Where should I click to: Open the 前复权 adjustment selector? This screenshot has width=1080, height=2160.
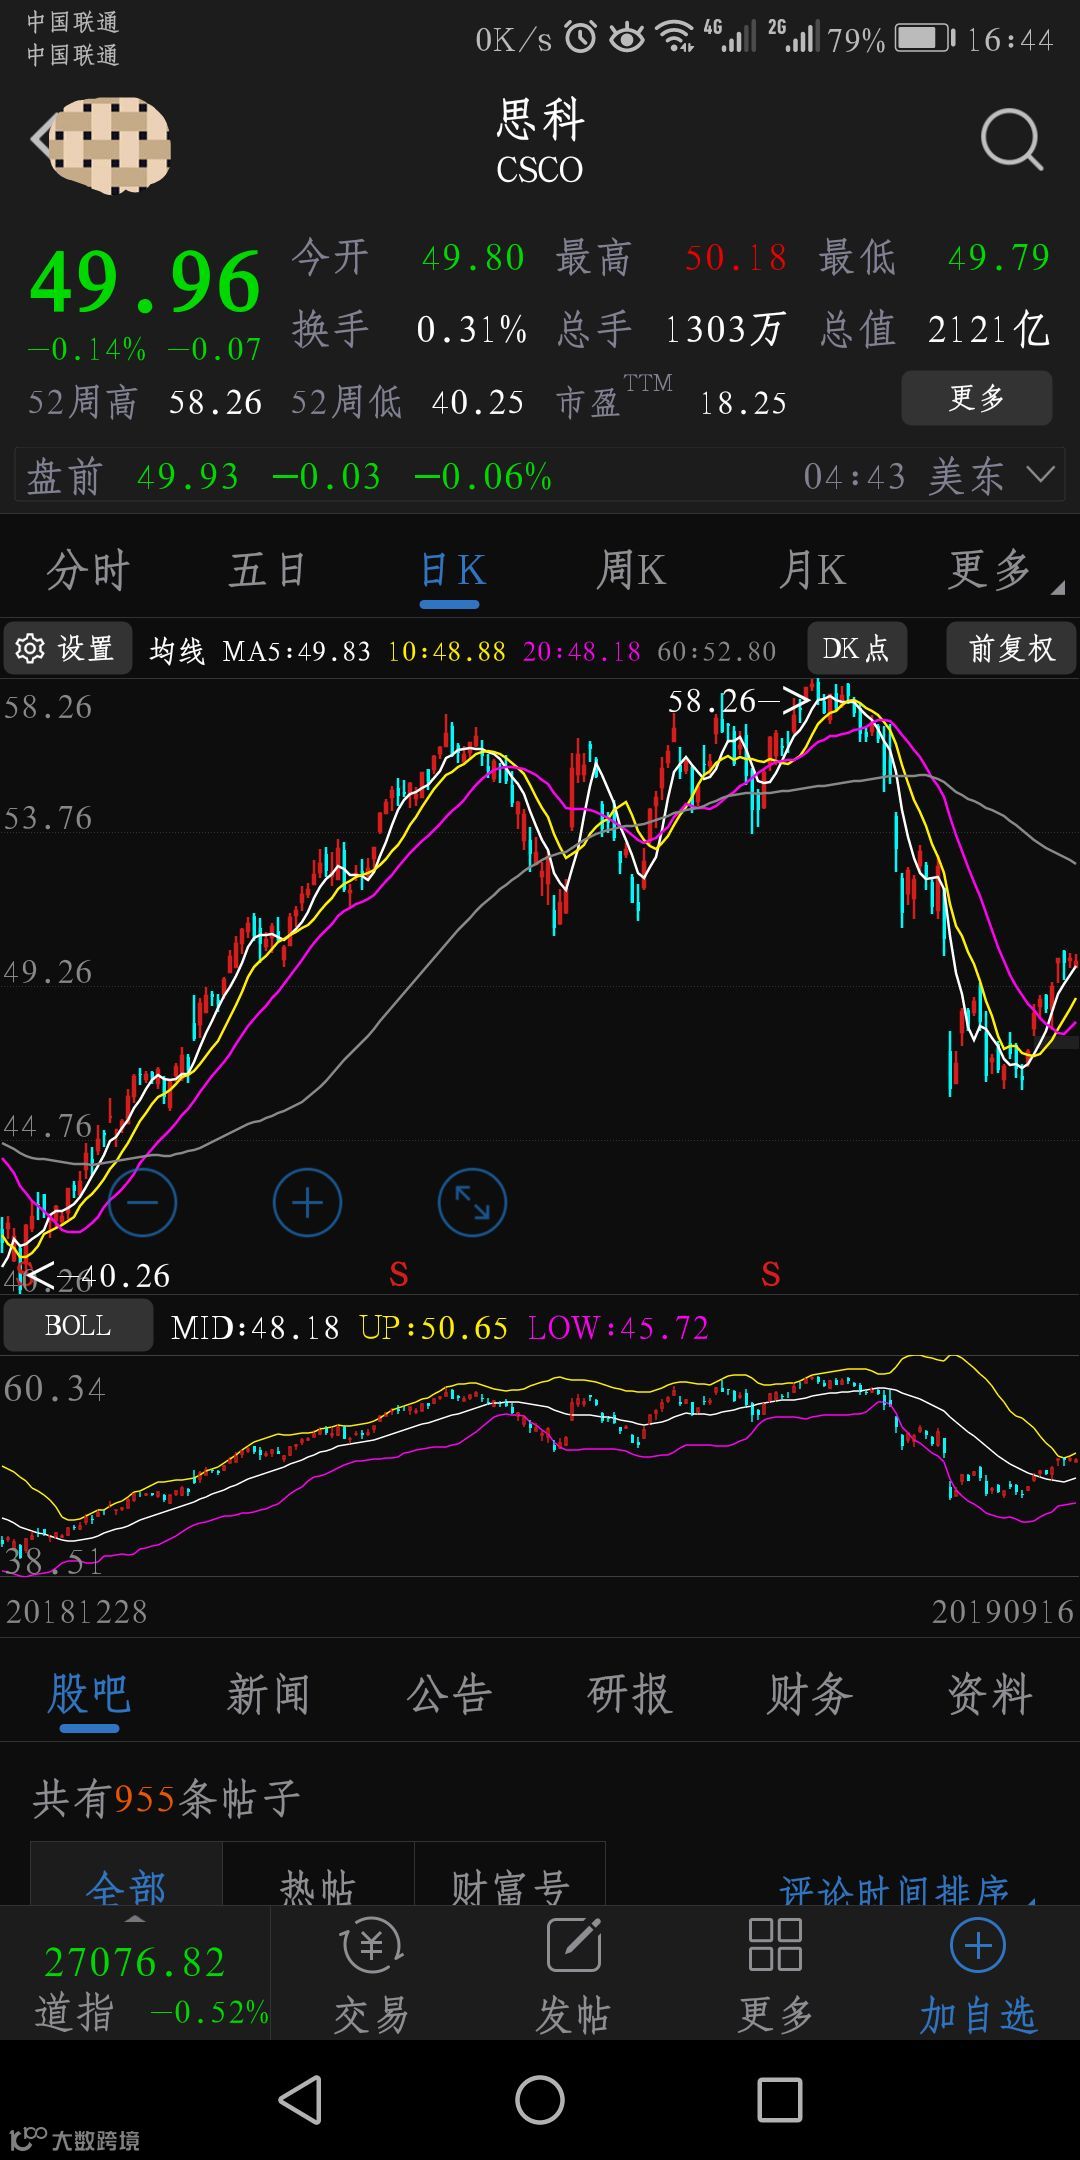pos(1011,649)
